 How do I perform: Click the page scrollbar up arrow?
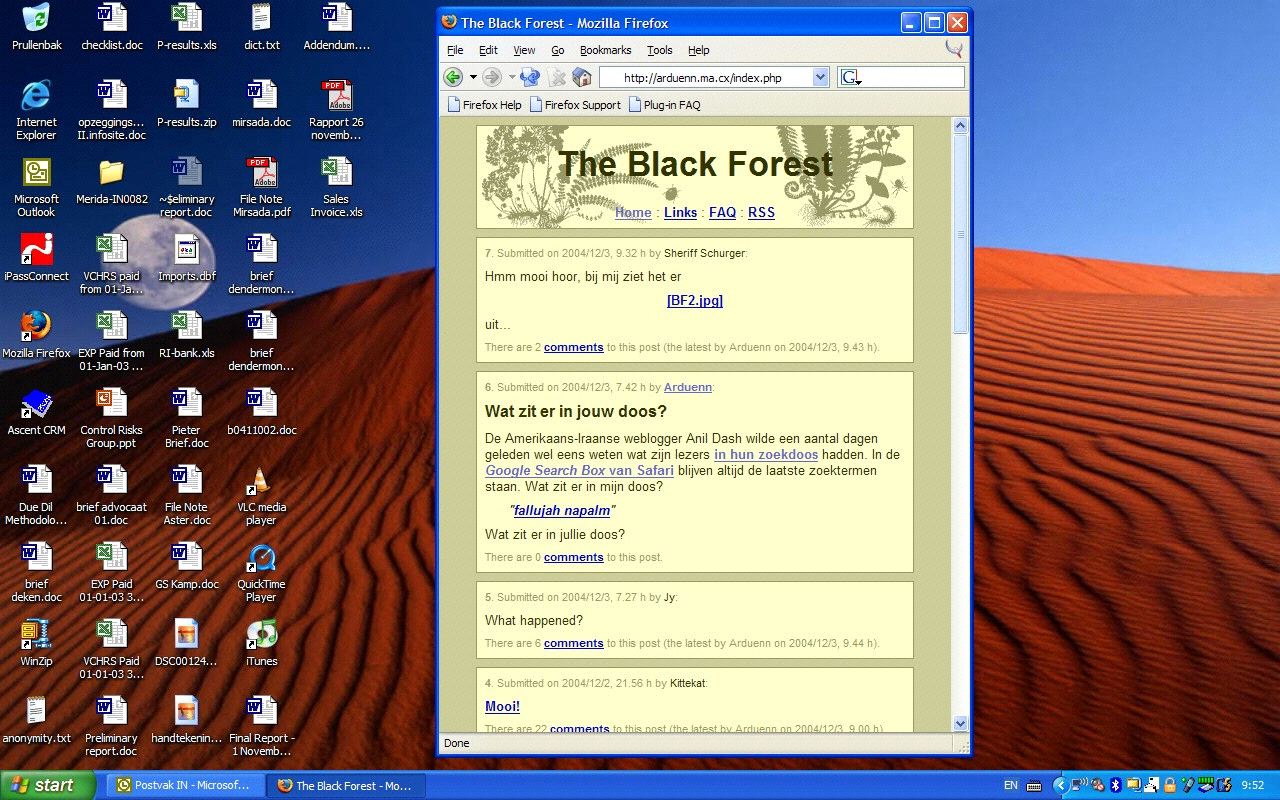click(x=961, y=126)
